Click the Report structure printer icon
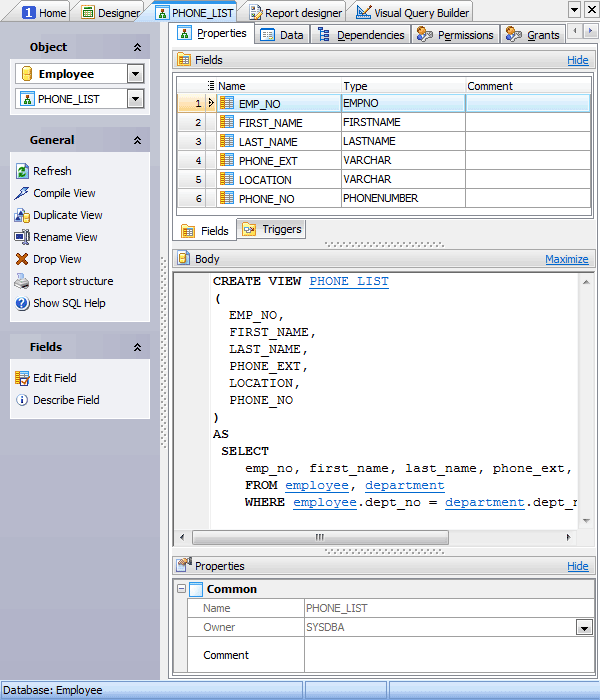Viewport: 600px width, 700px height. (23, 281)
